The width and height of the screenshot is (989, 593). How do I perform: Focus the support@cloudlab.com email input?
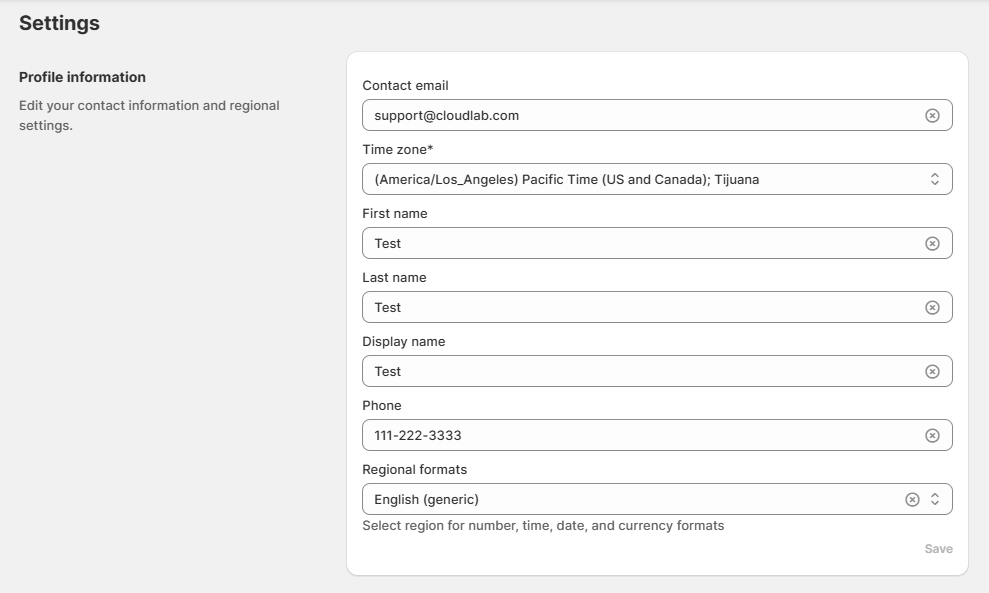pyautogui.click(x=640, y=115)
